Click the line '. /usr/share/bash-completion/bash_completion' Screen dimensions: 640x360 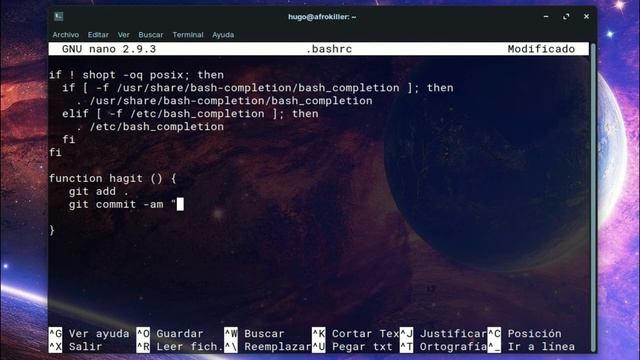(x=224, y=101)
